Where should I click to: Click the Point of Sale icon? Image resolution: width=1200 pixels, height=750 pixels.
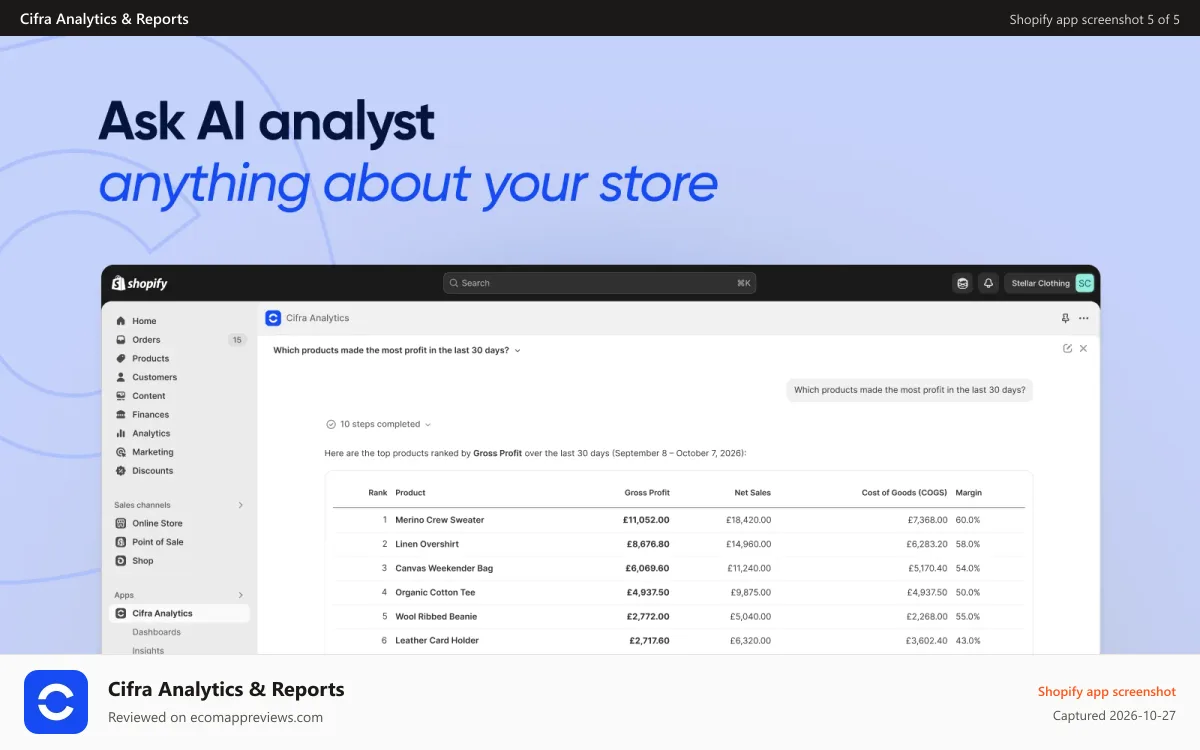[121, 542]
